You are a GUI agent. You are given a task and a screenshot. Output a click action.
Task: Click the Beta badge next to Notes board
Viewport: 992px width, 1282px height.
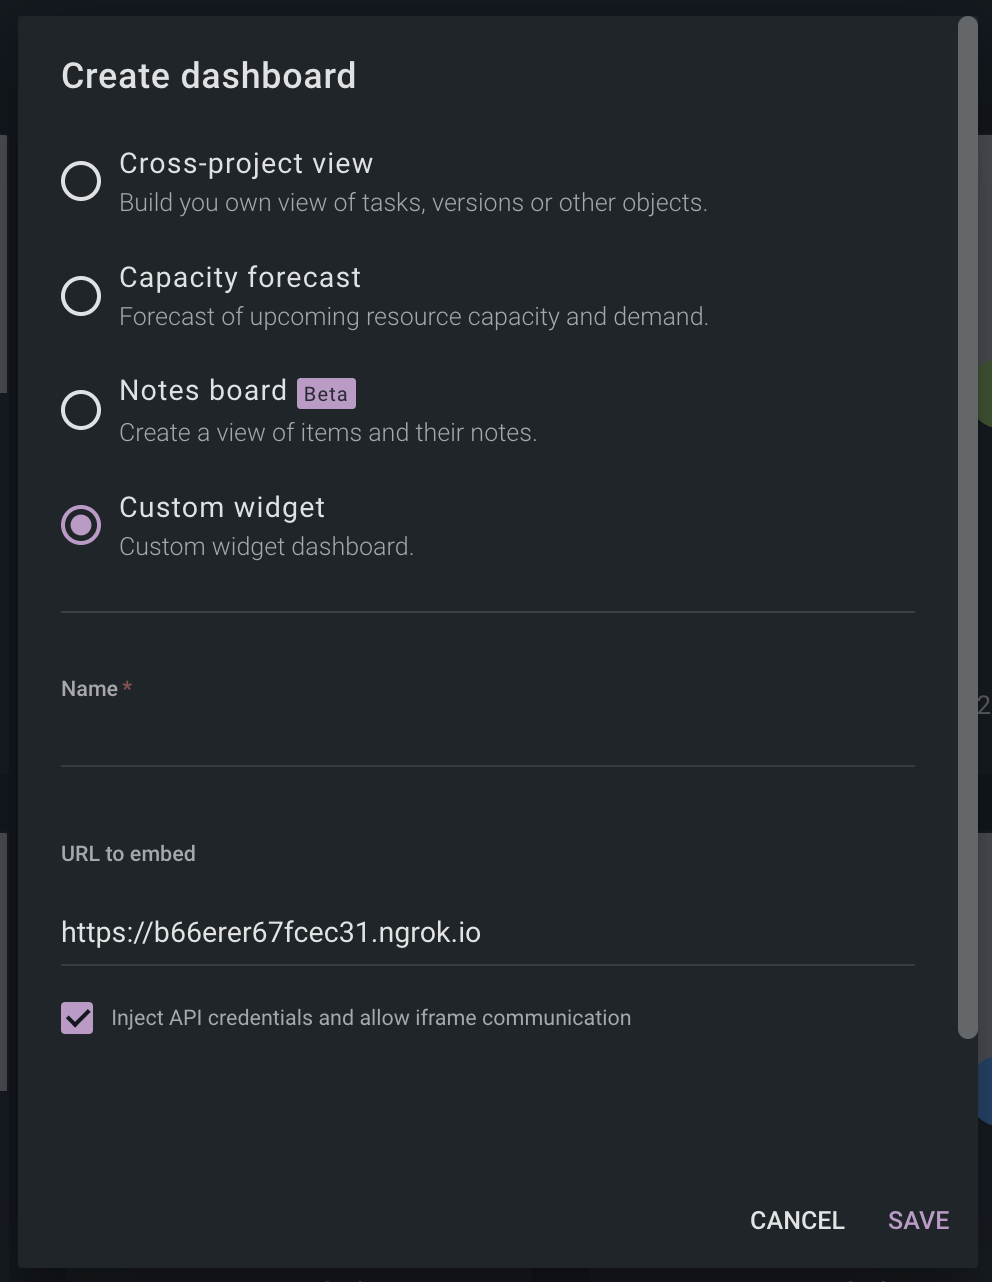(326, 393)
